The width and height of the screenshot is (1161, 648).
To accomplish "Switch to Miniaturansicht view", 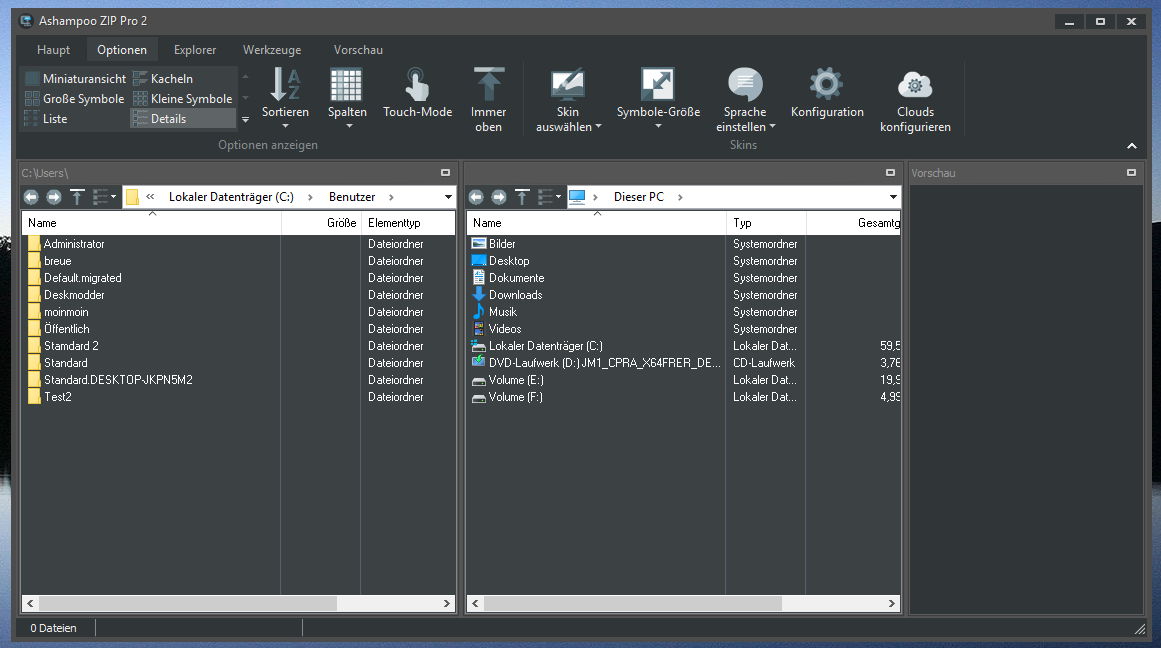I will (76, 79).
